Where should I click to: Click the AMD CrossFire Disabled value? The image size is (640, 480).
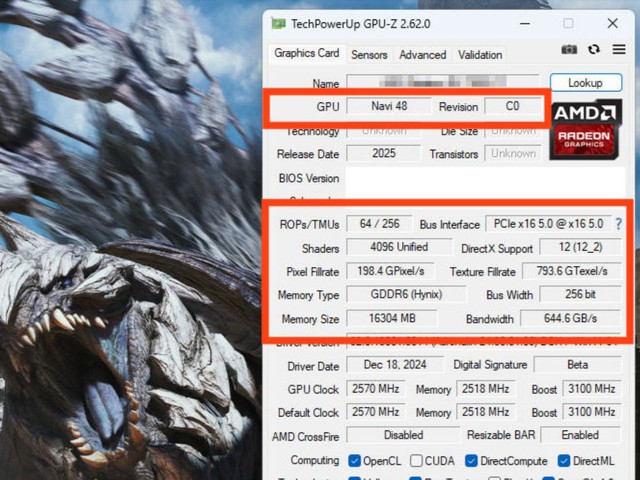[403, 435]
